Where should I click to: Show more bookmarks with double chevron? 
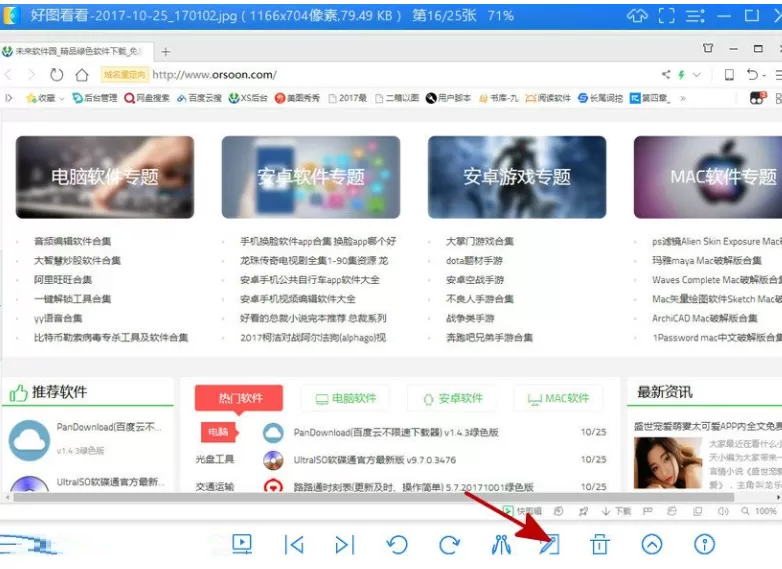click(x=683, y=98)
